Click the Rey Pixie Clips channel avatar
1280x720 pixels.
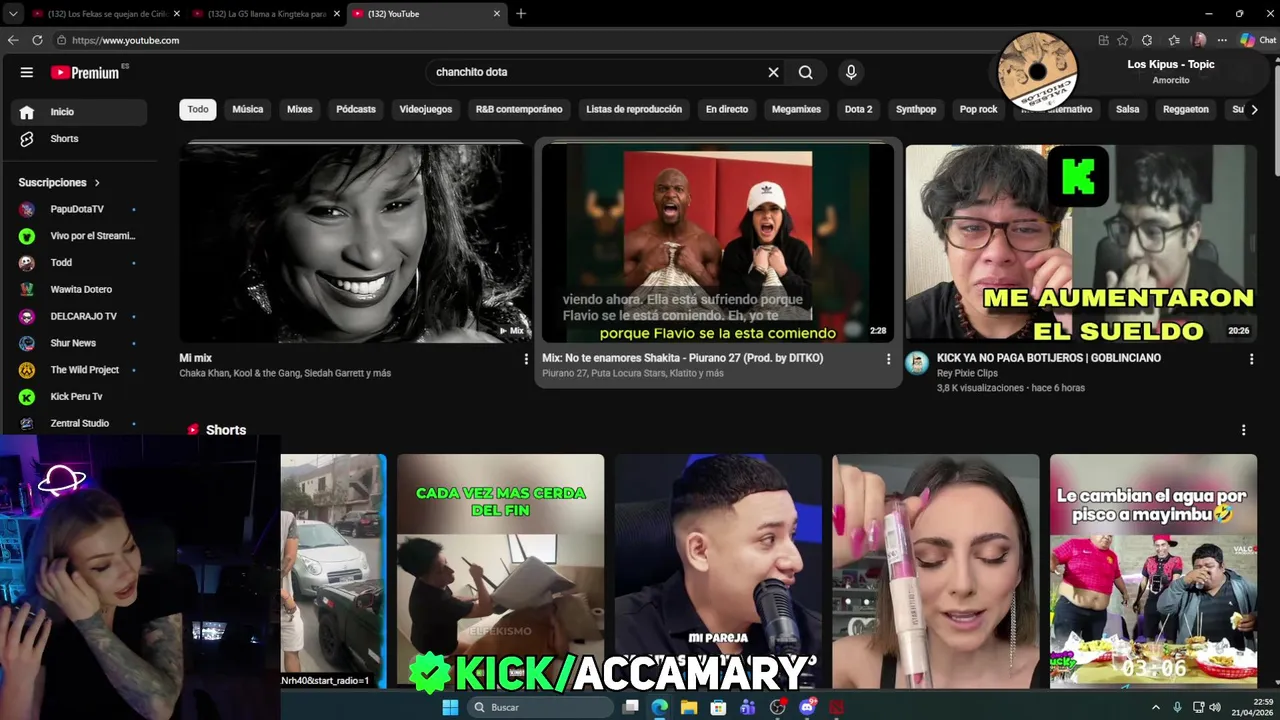coord(917,363)
